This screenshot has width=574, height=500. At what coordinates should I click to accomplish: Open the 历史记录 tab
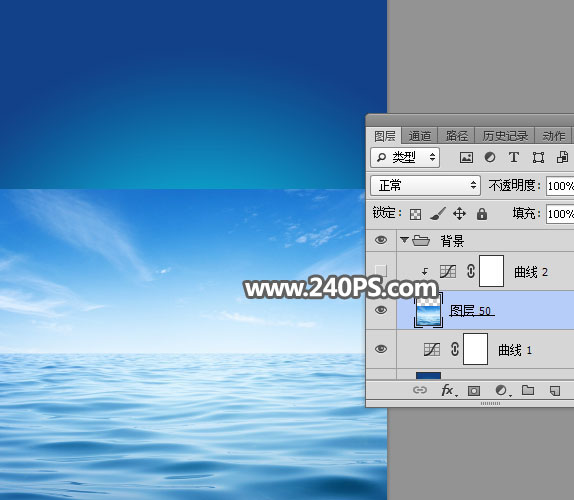pos(505,136)
